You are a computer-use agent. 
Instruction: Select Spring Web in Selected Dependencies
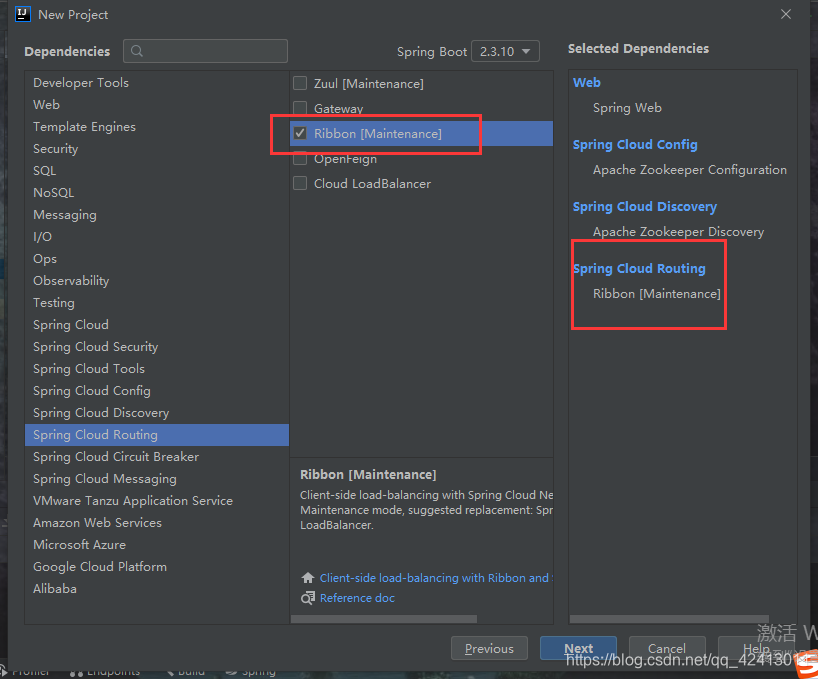tap(627, 108)
